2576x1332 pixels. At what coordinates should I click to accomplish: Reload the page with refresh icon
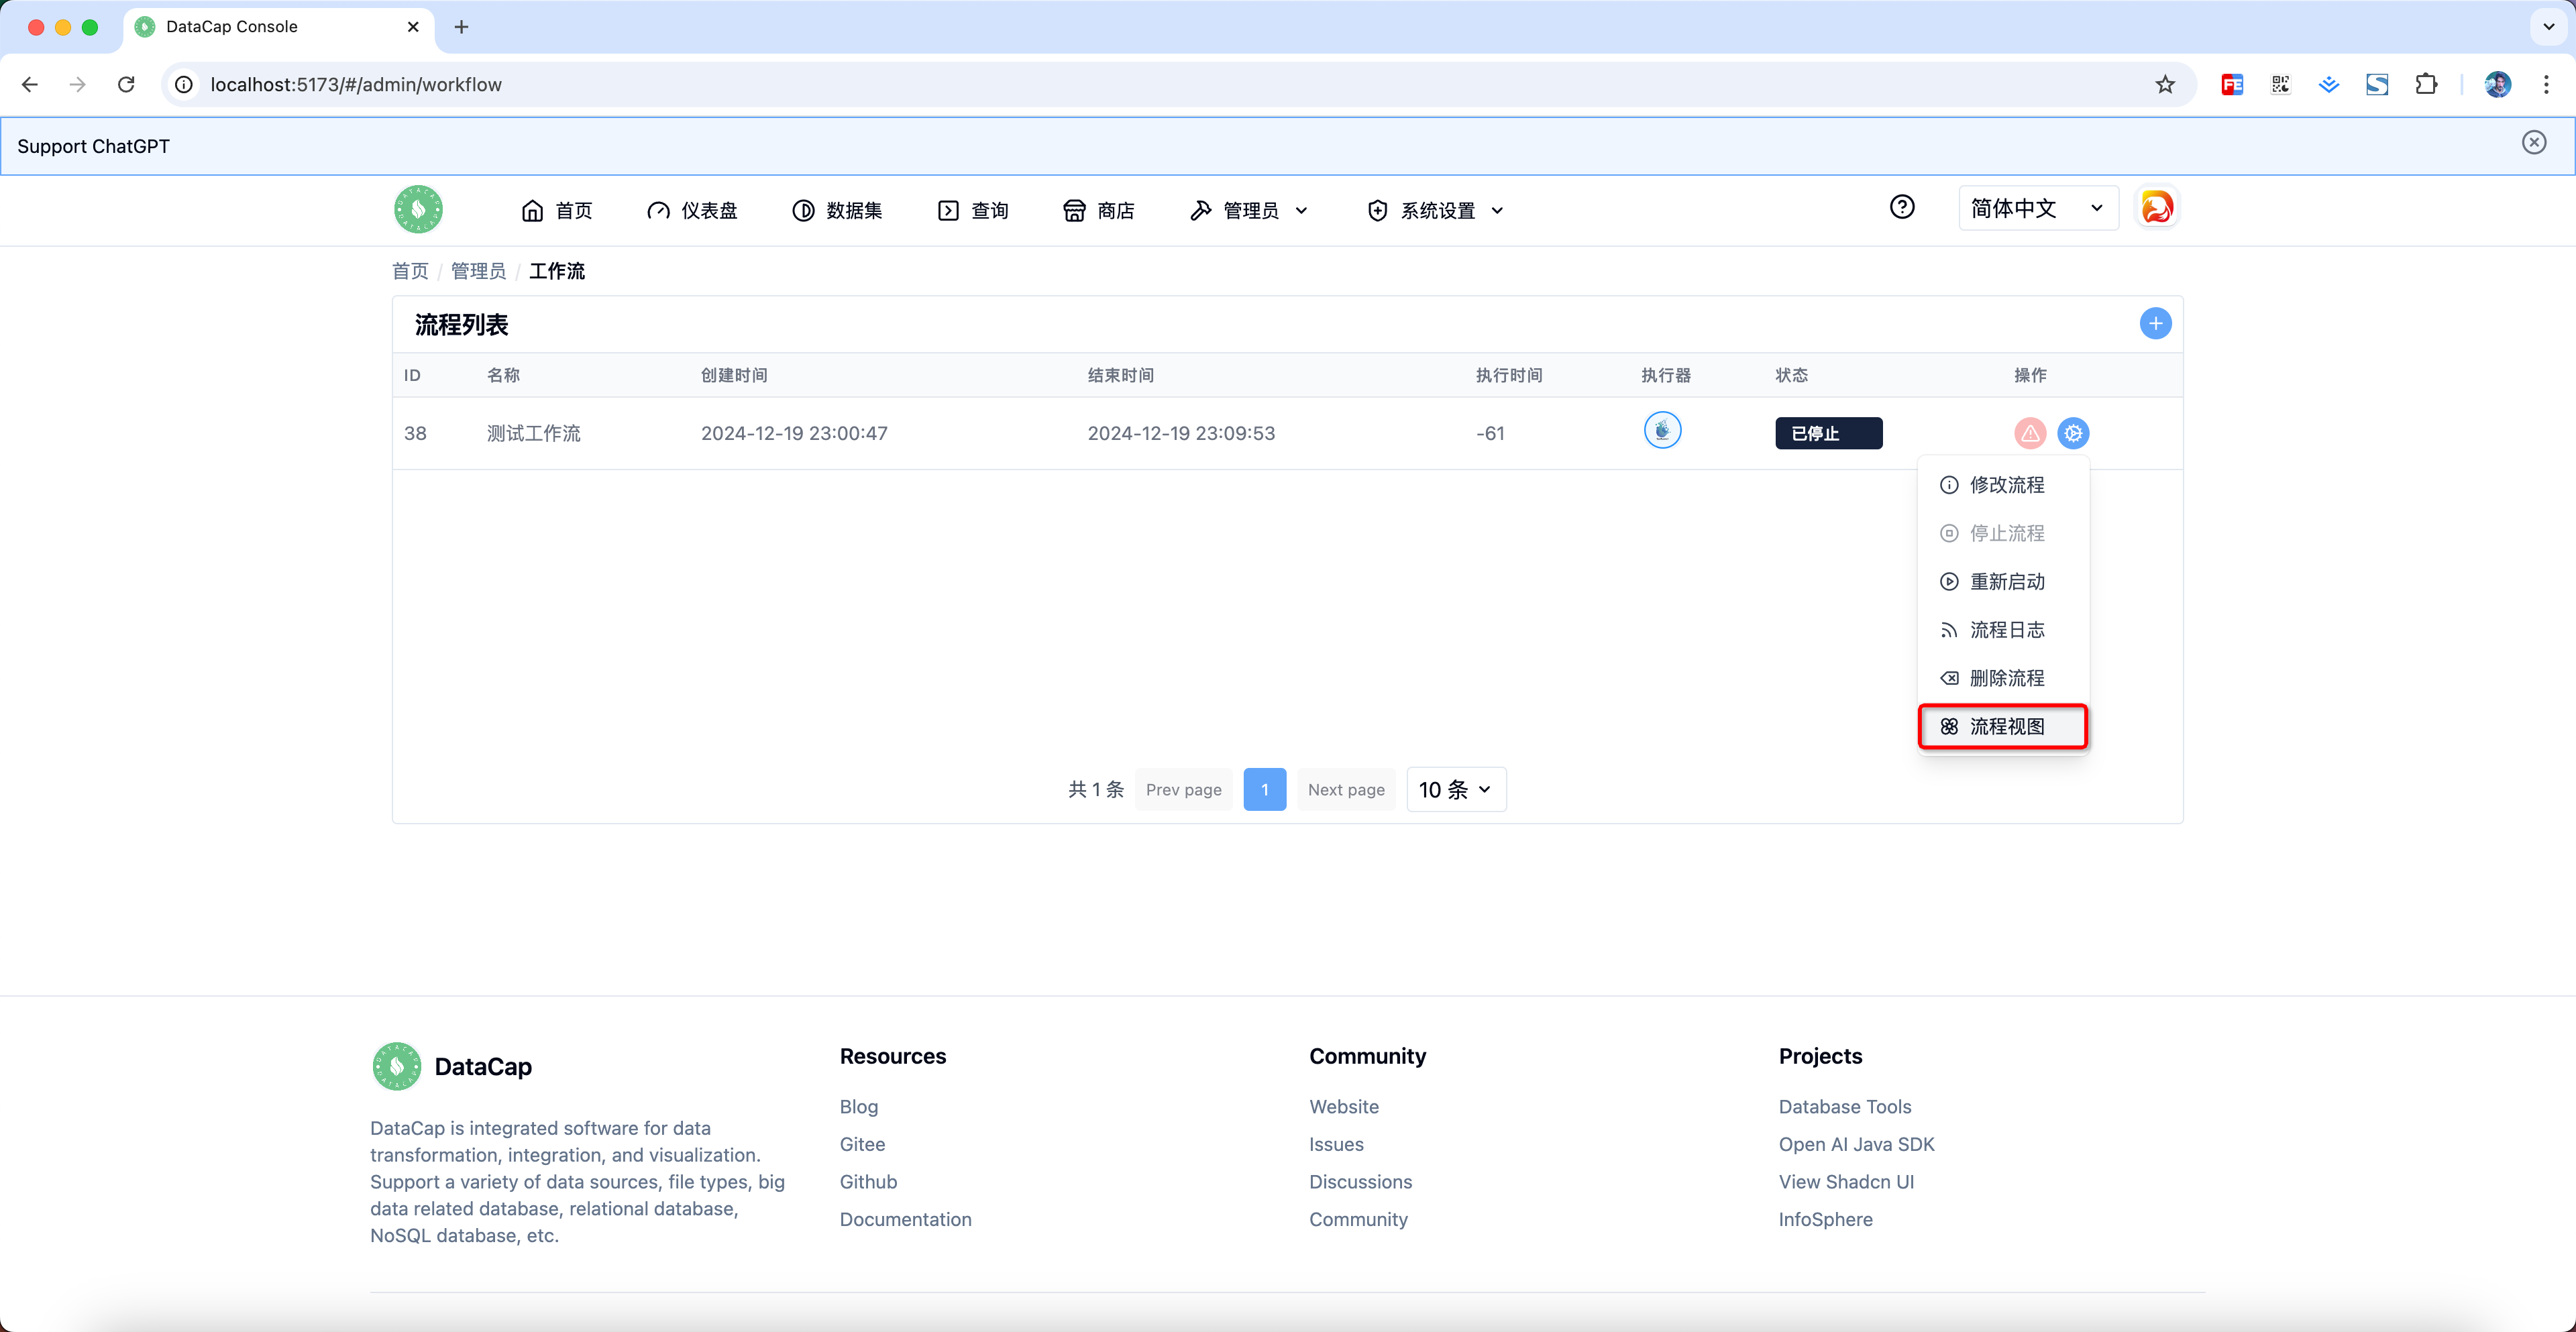click(x=126, y=84)
